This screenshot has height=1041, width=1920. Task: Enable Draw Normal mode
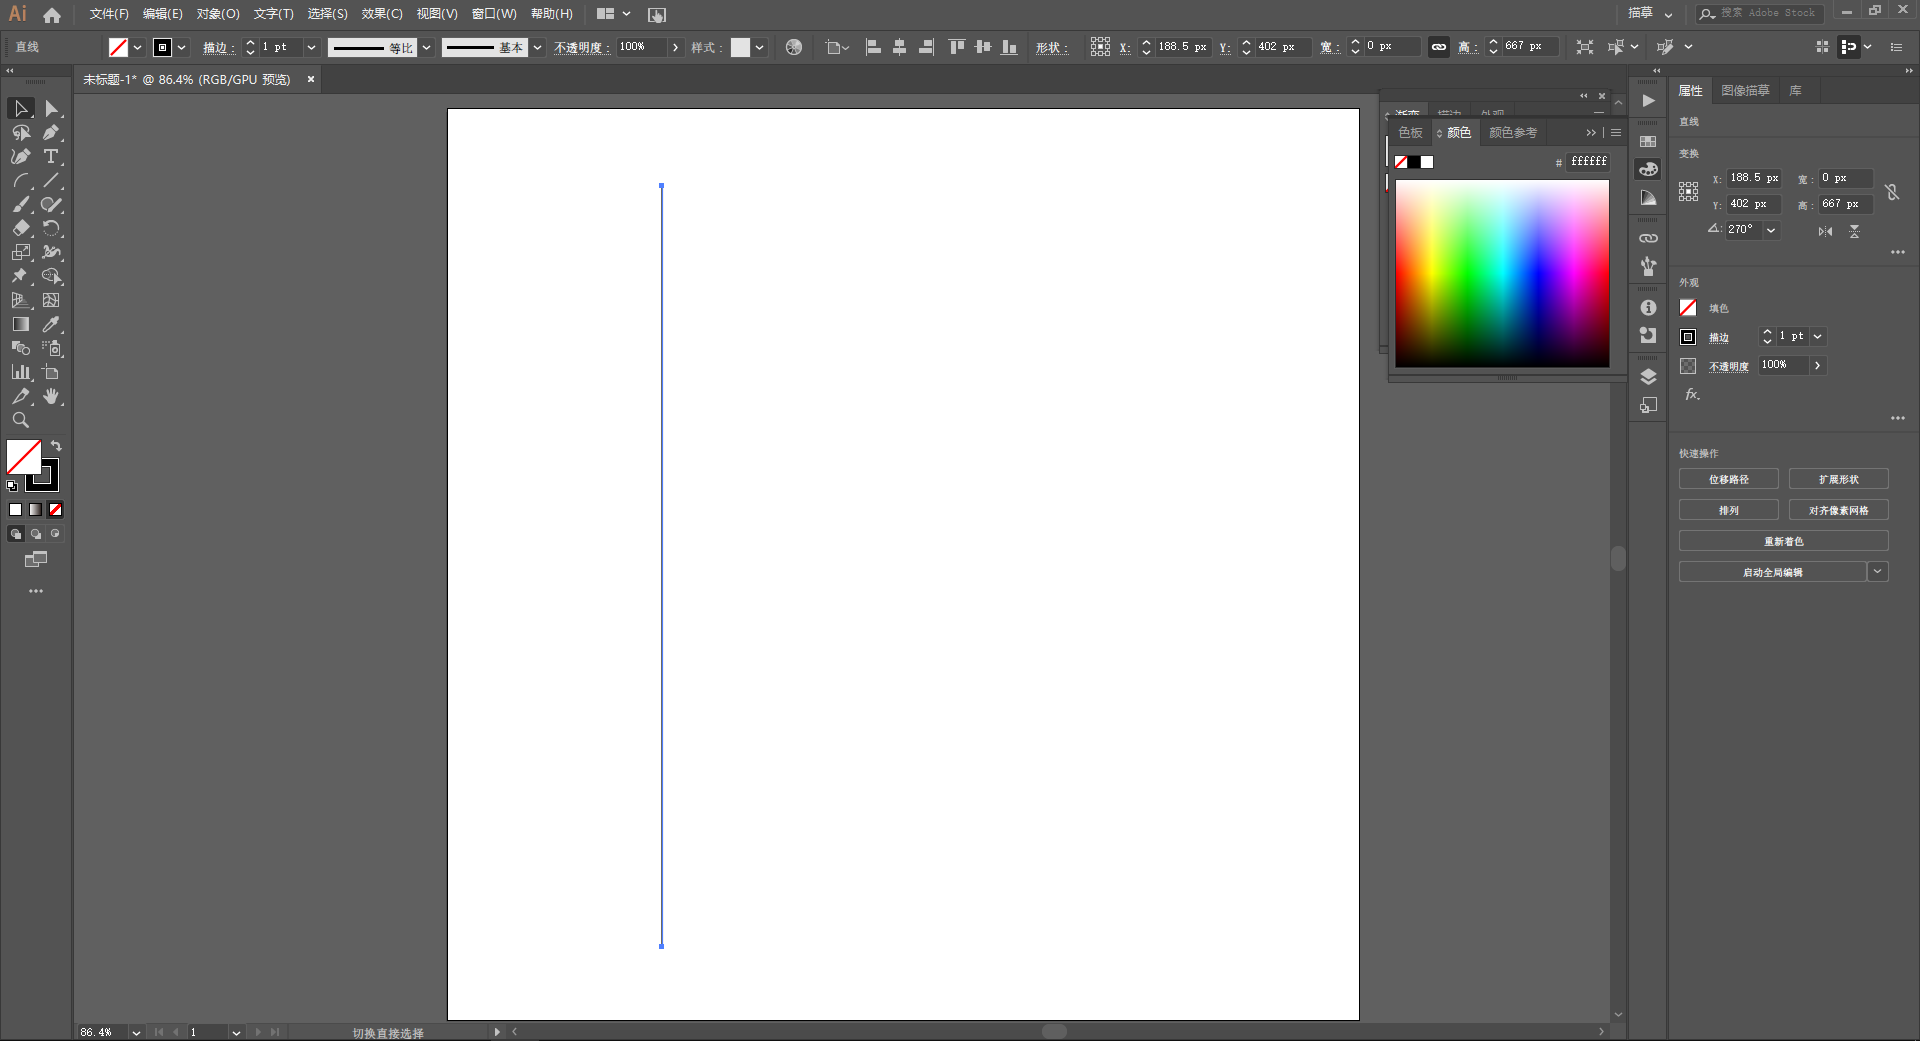click(x=15, y=534)
